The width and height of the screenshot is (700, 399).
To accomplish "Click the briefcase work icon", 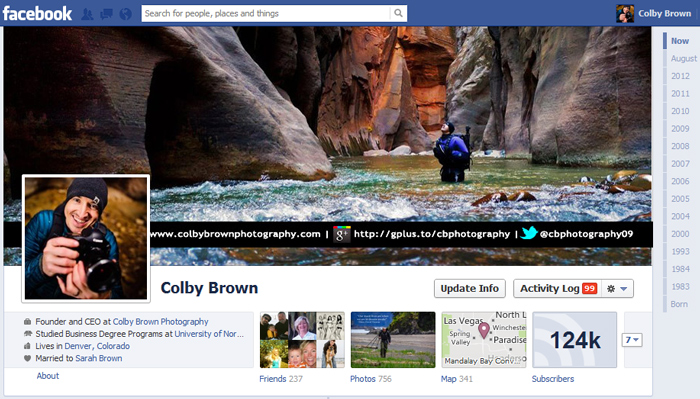I will pyautogui.click(x=27, y=321).
